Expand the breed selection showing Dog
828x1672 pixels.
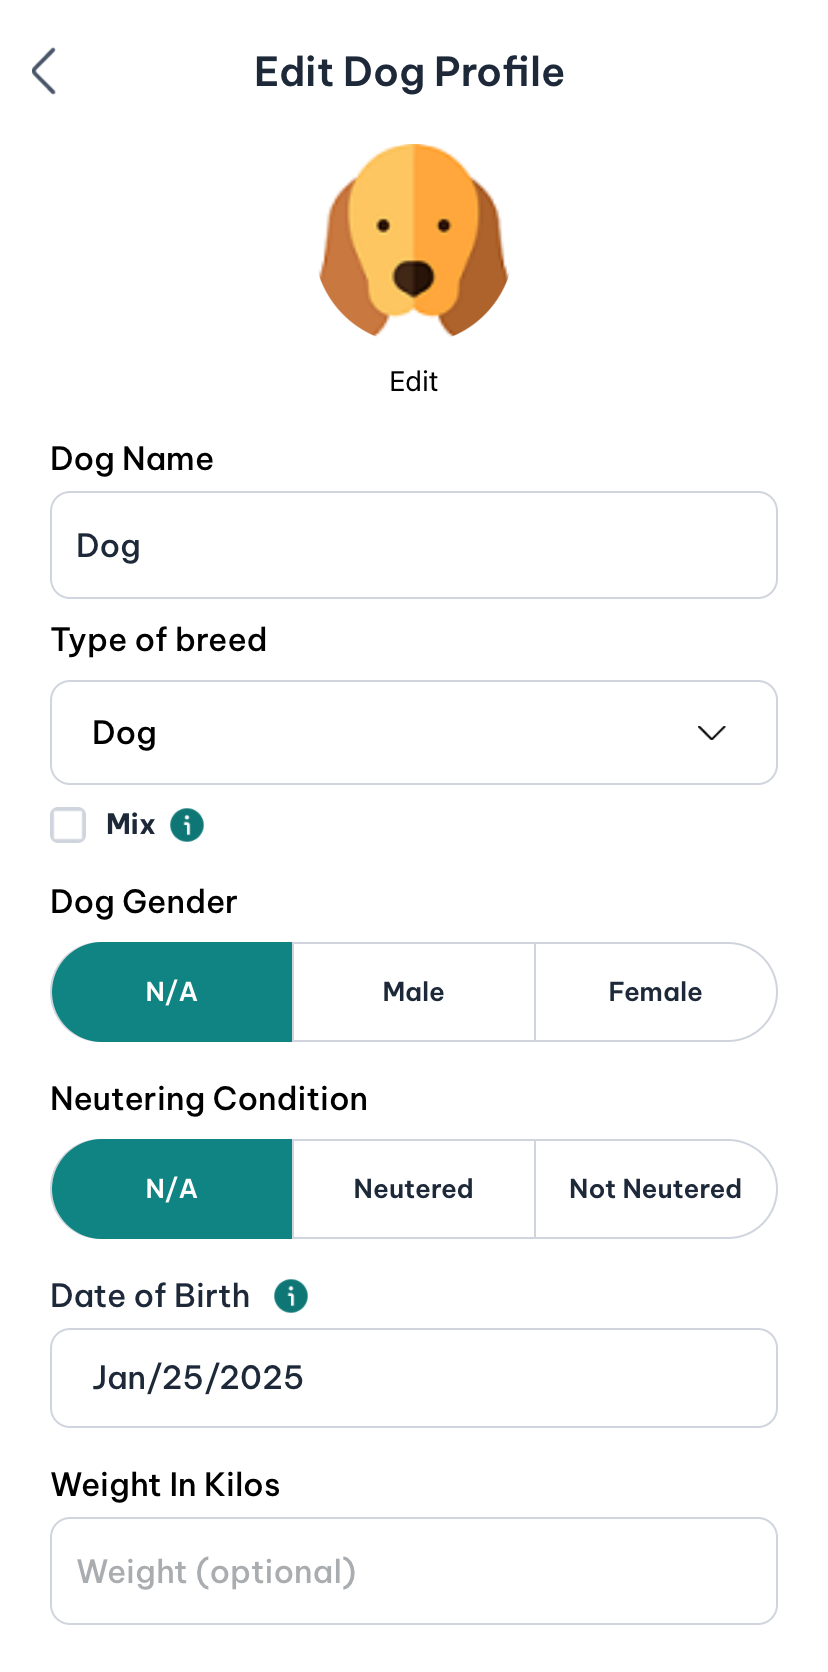coord(413,732)
